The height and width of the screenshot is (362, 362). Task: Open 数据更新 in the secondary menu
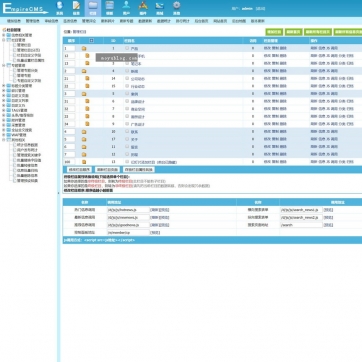point(145,21)
